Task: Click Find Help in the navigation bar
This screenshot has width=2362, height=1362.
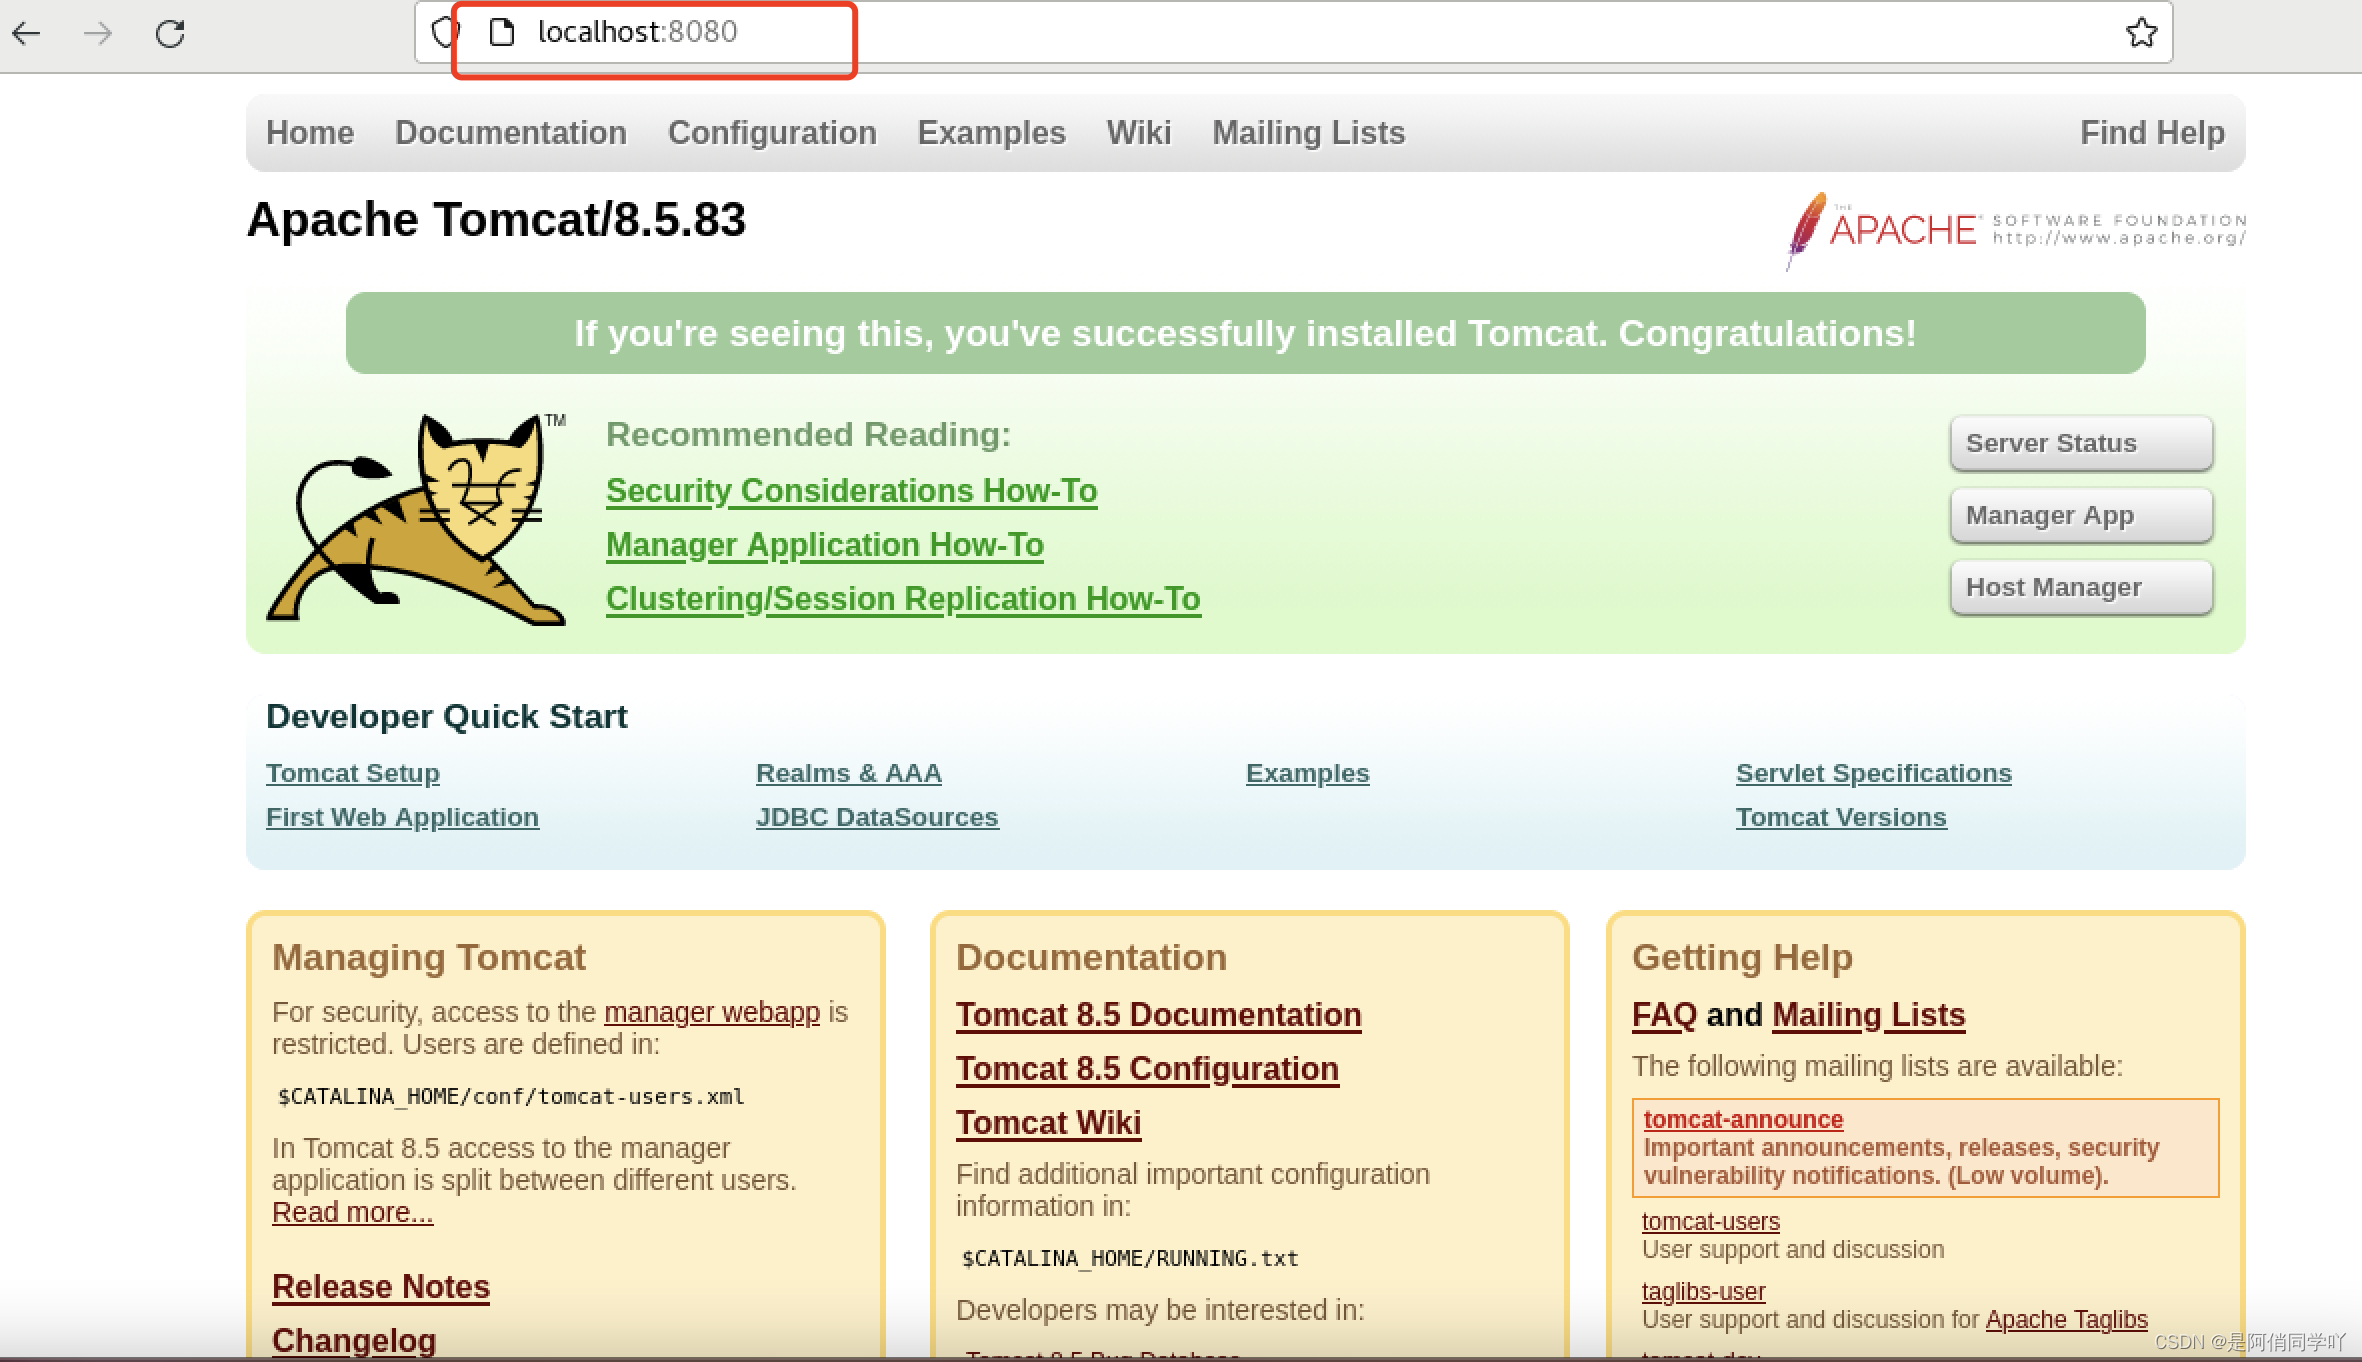Action: [2152, 132]
